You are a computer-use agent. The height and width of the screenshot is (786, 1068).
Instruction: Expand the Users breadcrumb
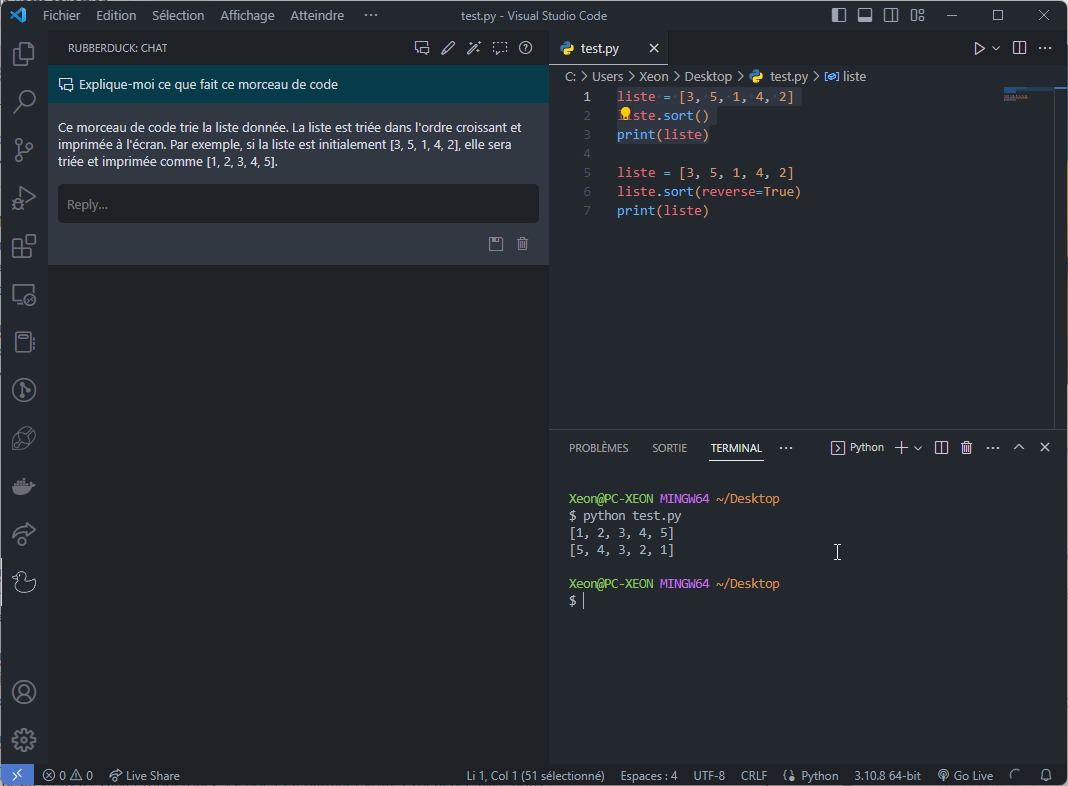607,76
